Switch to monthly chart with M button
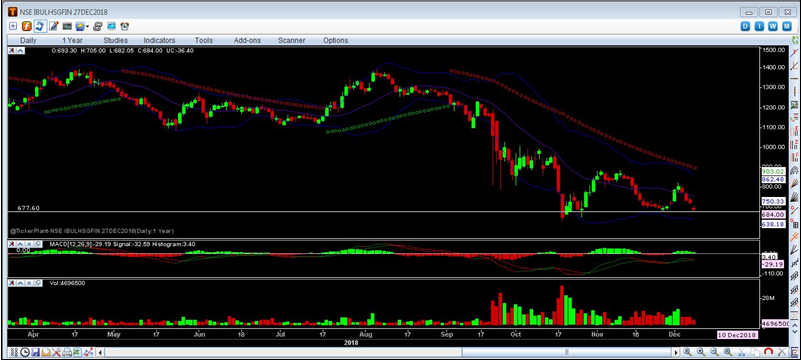Image resolution: width=801 pixels, height=361 pixels. point(787,27)
